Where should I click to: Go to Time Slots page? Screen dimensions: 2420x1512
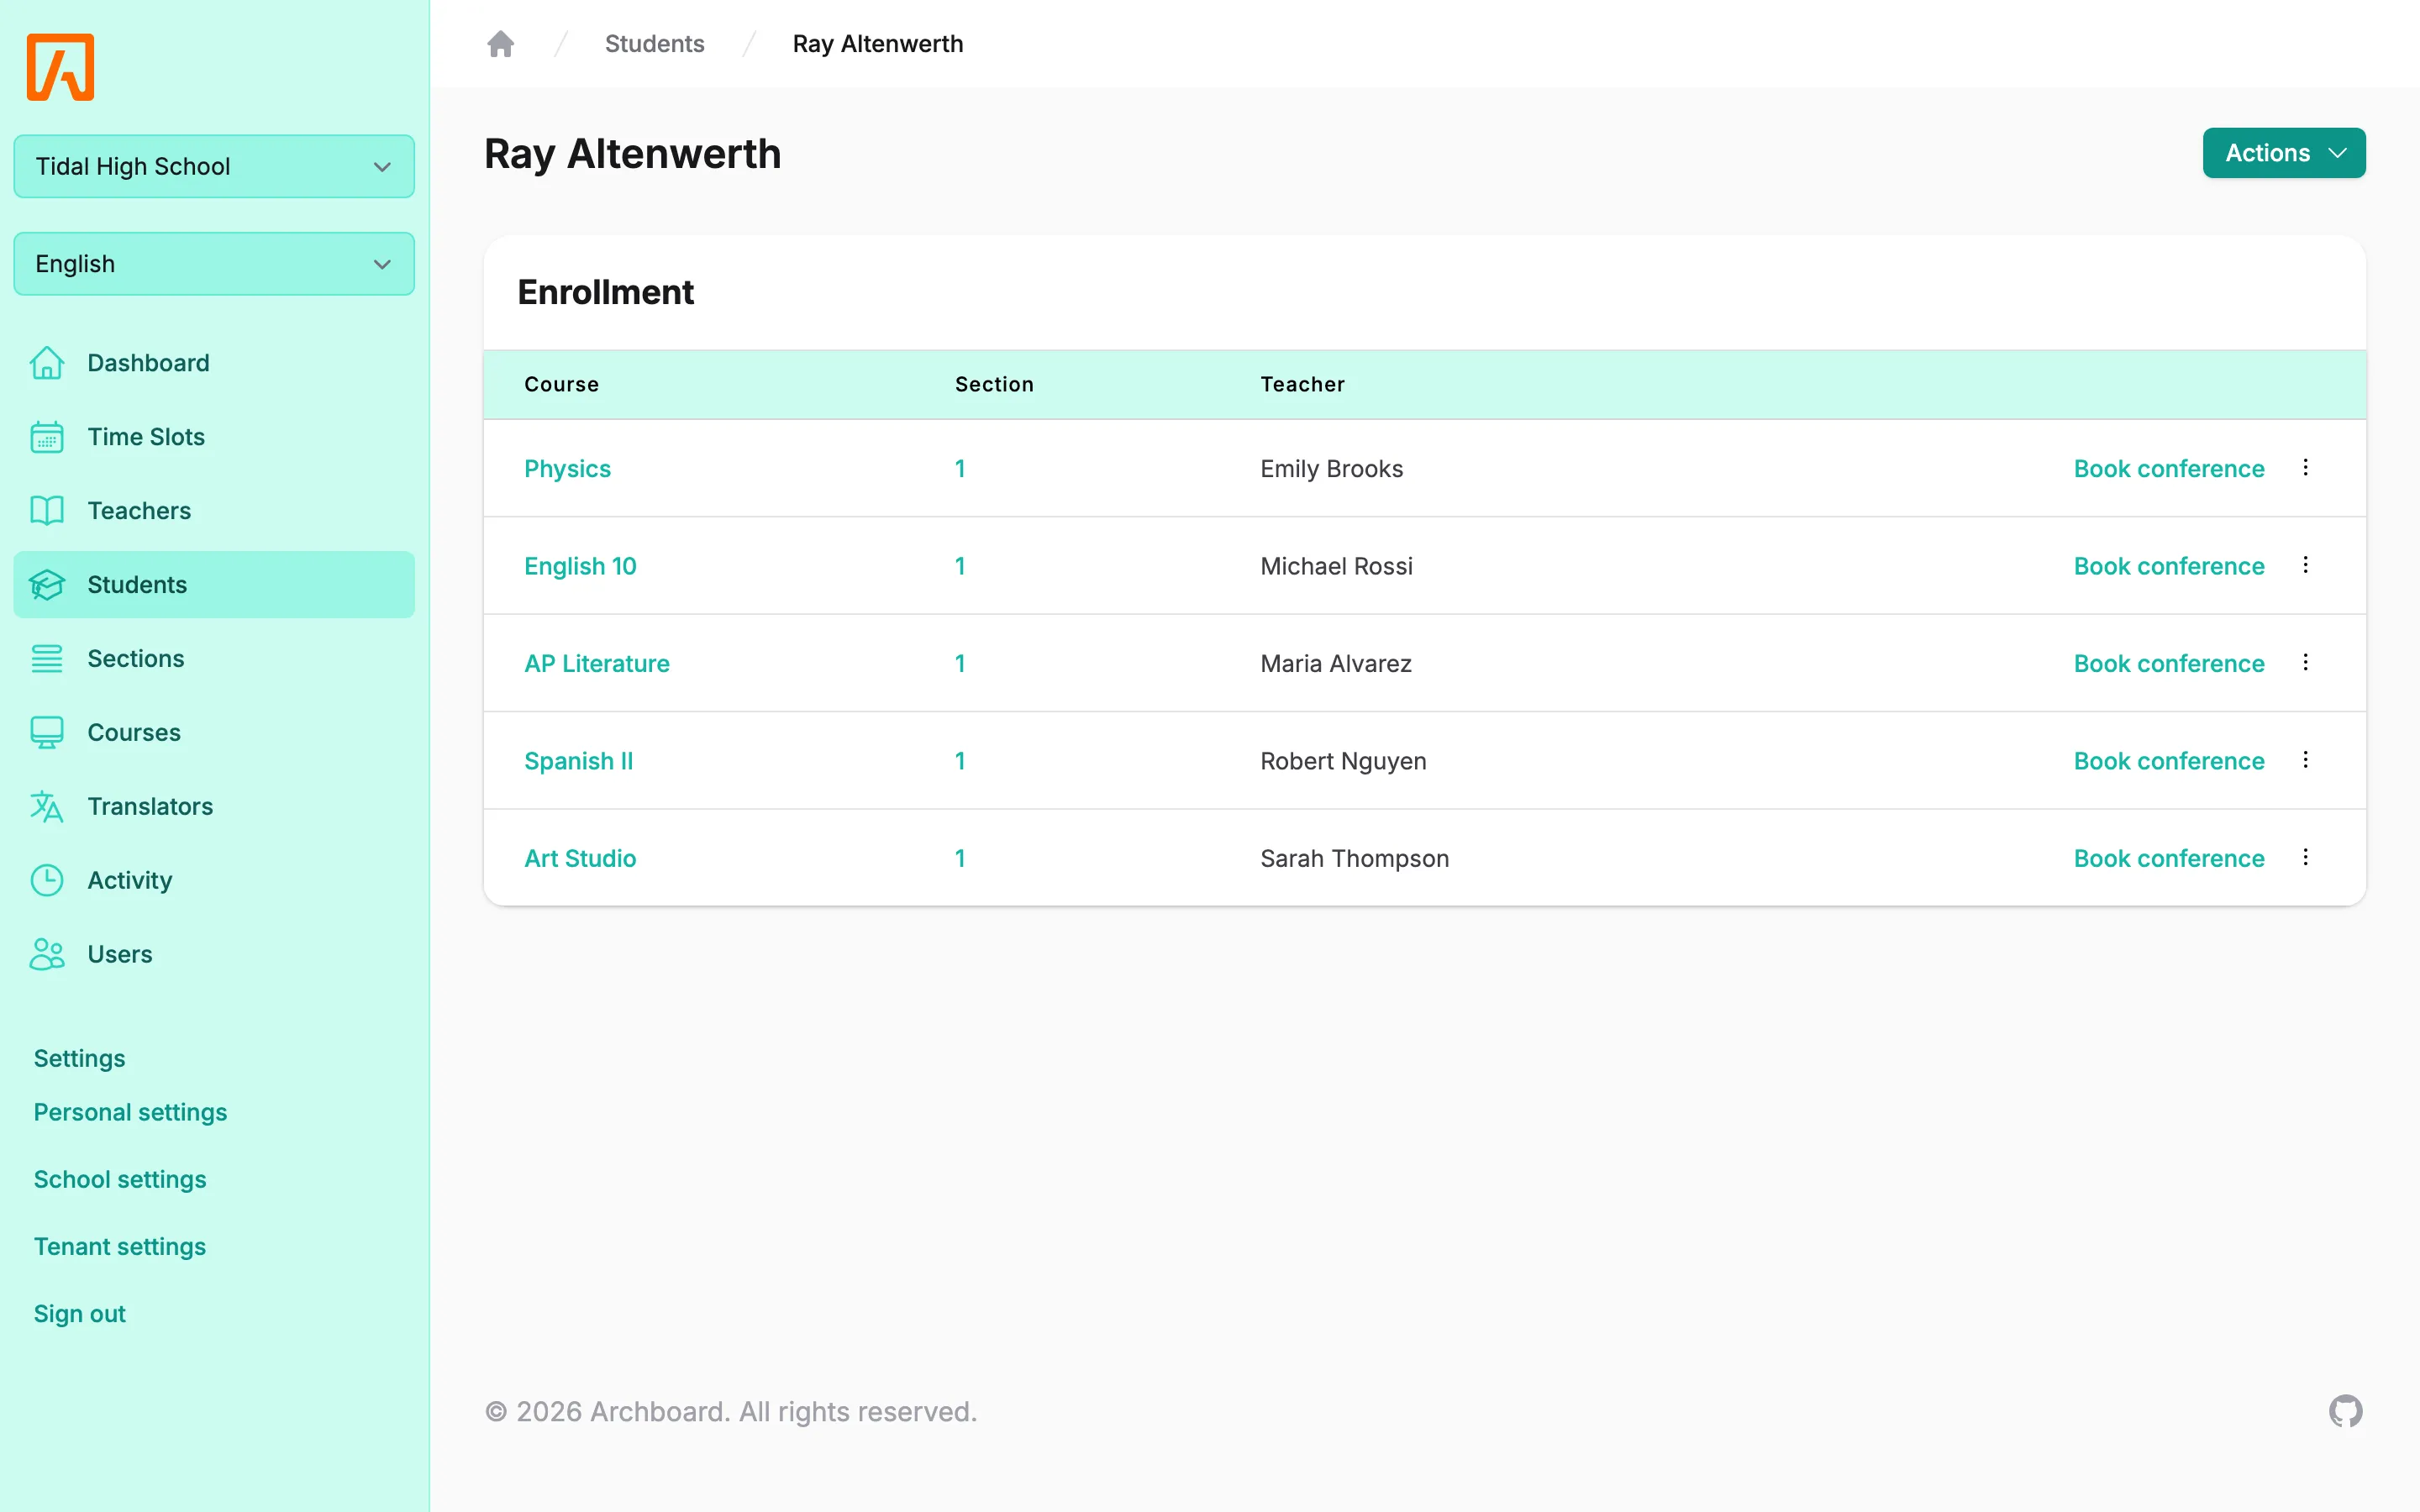pos(214,437)
